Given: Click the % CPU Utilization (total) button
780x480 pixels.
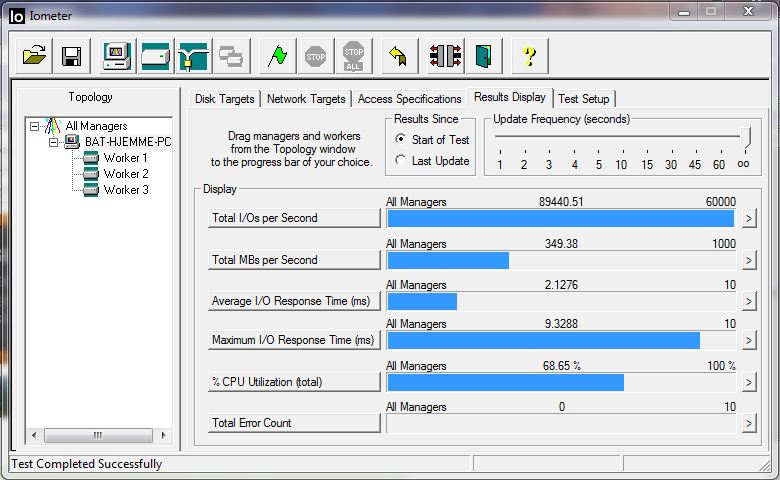Looking at the screenshot, I should click(294, 382).
